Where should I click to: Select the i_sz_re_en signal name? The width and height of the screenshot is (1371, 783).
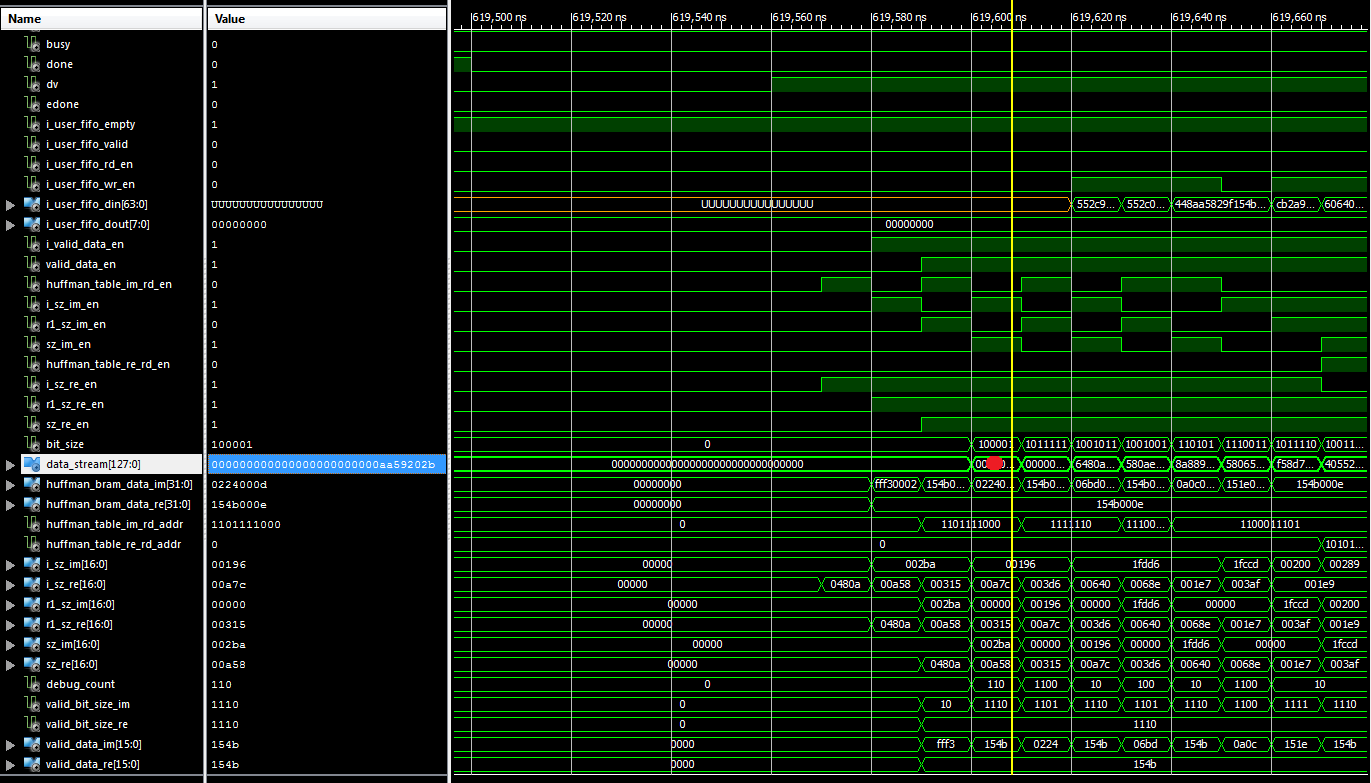pos(71,384)
